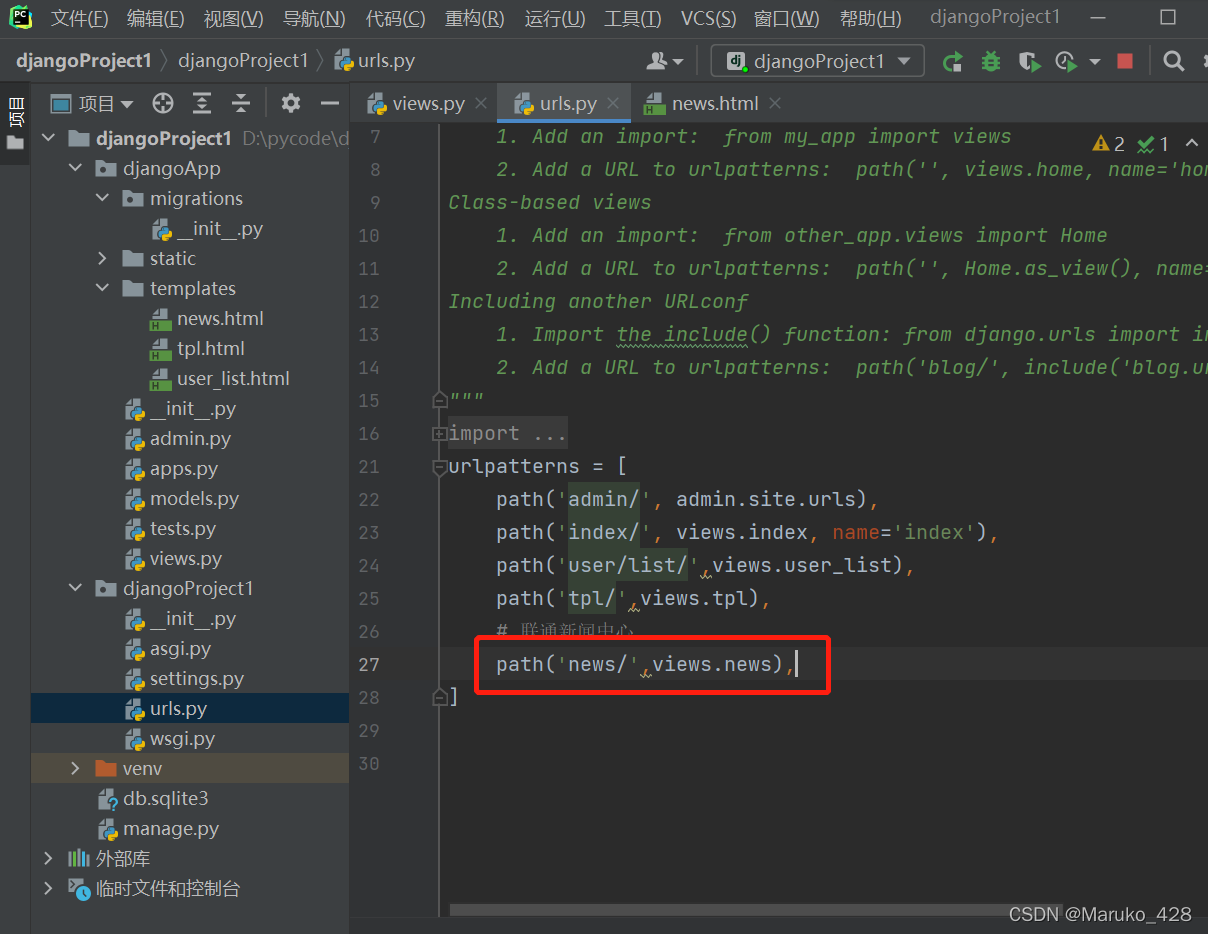The height and width of the screenshot is (934, 1208).
Task: Click the select opened file target icon
Action: coord(163,103)
